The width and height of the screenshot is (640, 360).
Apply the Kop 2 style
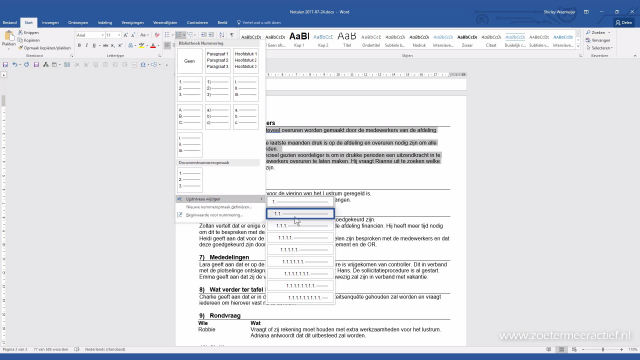323,40
